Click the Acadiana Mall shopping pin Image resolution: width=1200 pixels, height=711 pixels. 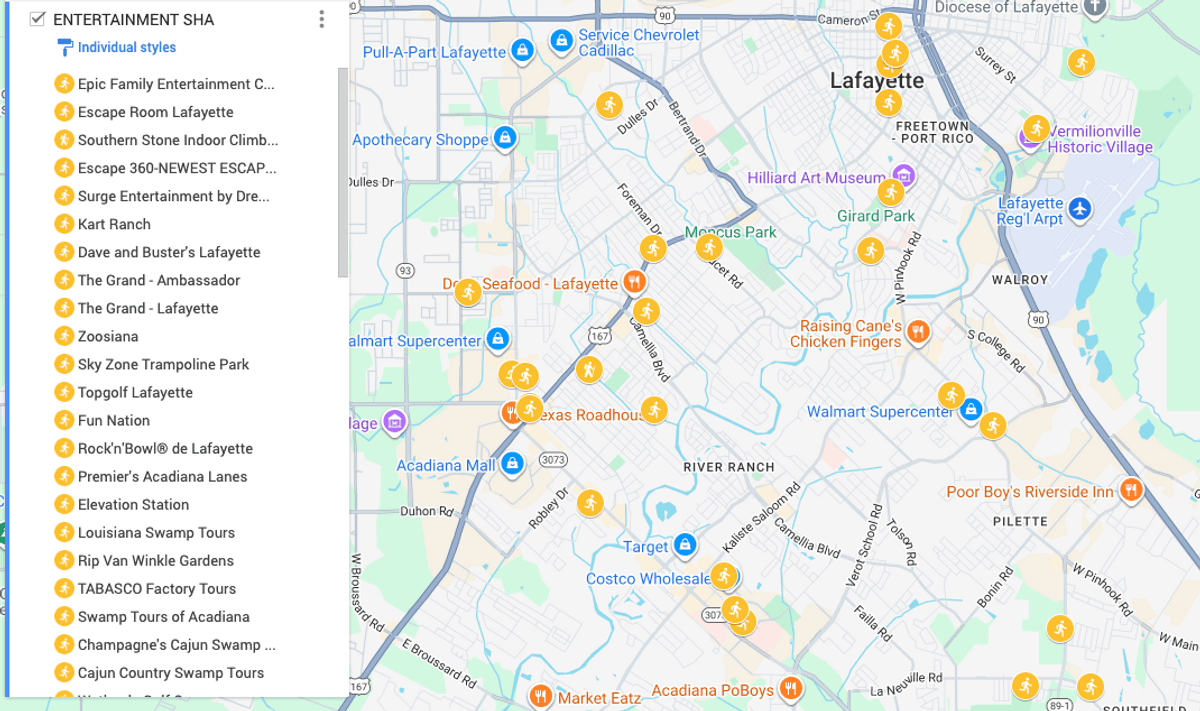[512, 464]
